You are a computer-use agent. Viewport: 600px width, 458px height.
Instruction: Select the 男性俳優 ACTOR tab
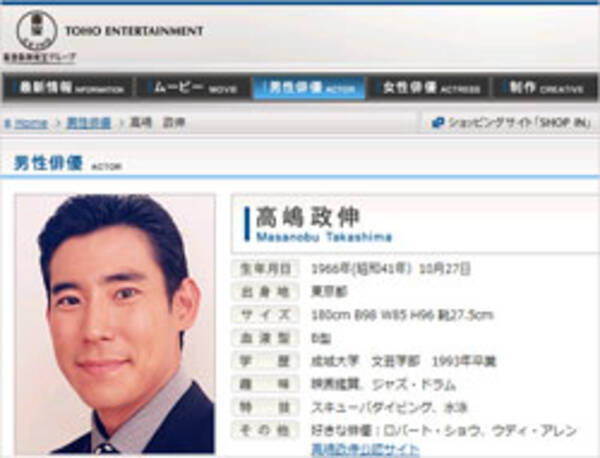tap(309, 88)
